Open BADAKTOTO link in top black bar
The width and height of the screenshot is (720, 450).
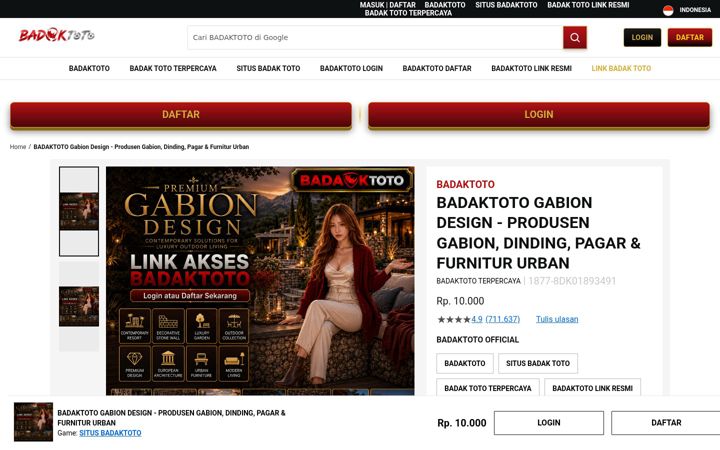pyautogui.click(x=444, y=5)
